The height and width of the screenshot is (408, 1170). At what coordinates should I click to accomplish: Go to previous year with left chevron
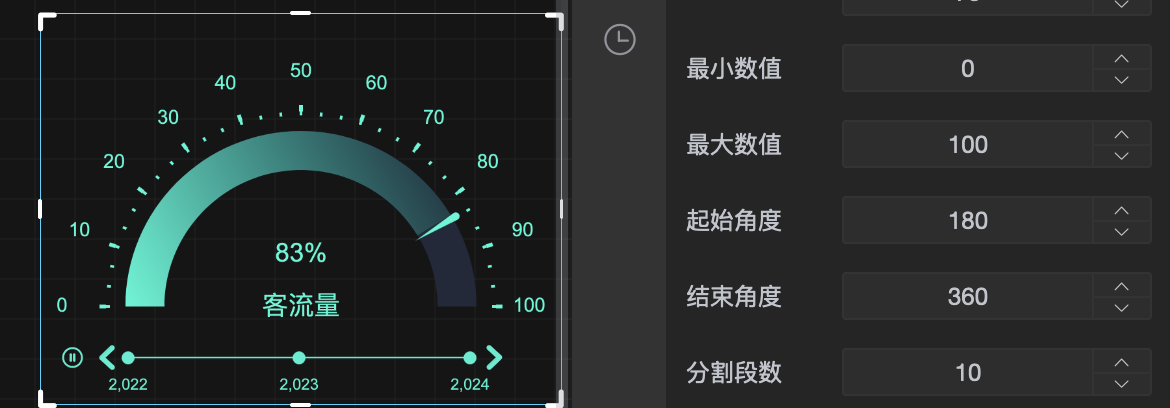click(107, 358)
